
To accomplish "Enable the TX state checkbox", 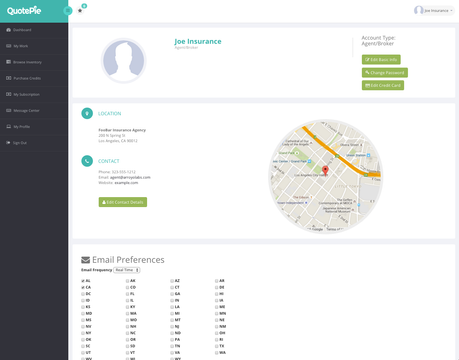I will tap(217, 346).
